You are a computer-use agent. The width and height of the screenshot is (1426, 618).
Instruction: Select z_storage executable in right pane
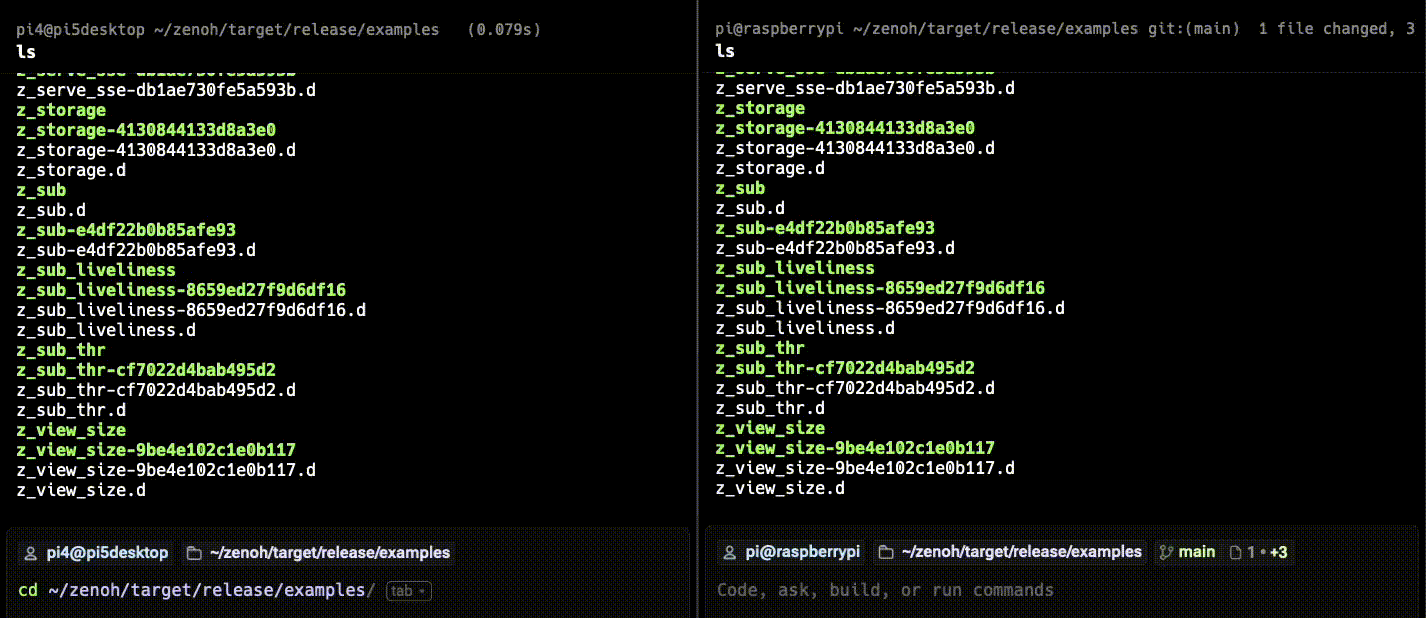tap(760, 108)
